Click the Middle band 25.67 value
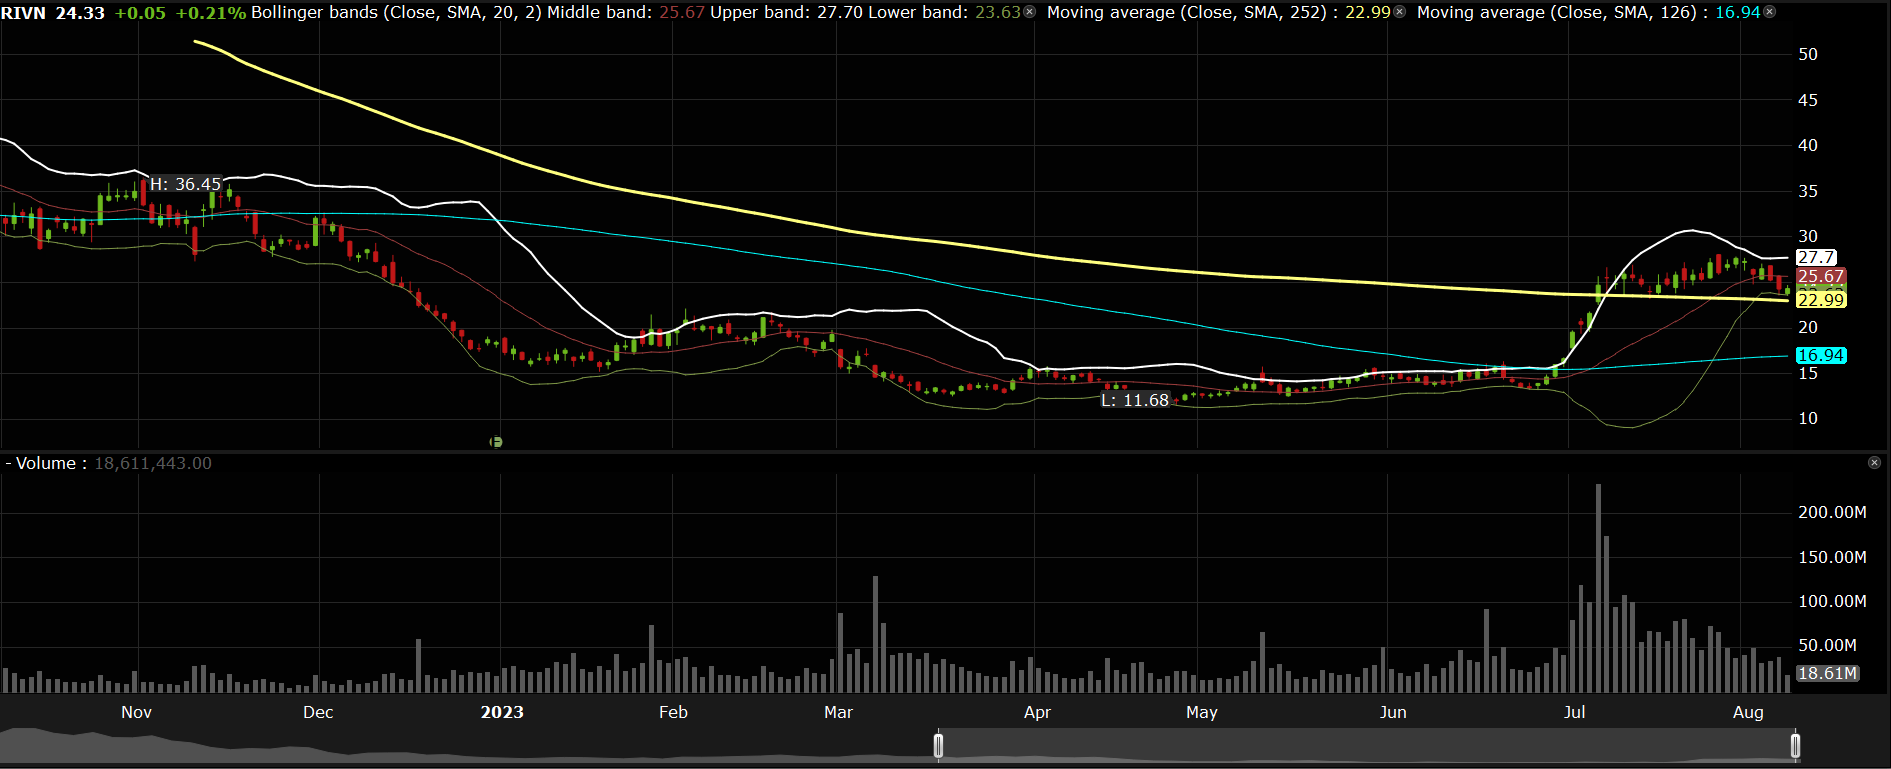 [682, 13]
